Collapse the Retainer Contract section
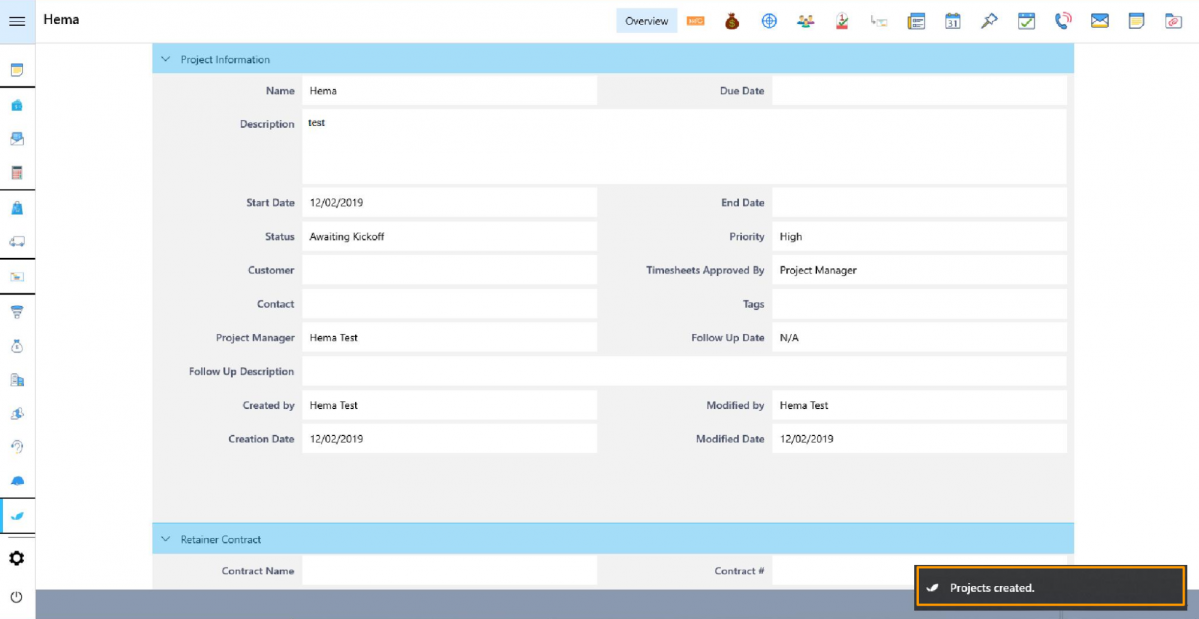This screenshot has width=1199, height=619. click(x=166, y=540)
